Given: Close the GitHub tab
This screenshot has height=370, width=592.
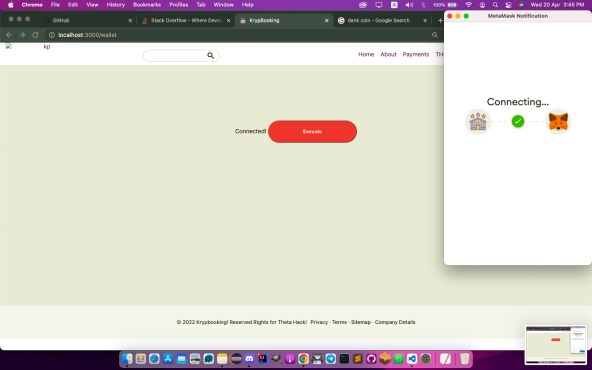Looking at the screenshot, I should (x=130, y=20).
